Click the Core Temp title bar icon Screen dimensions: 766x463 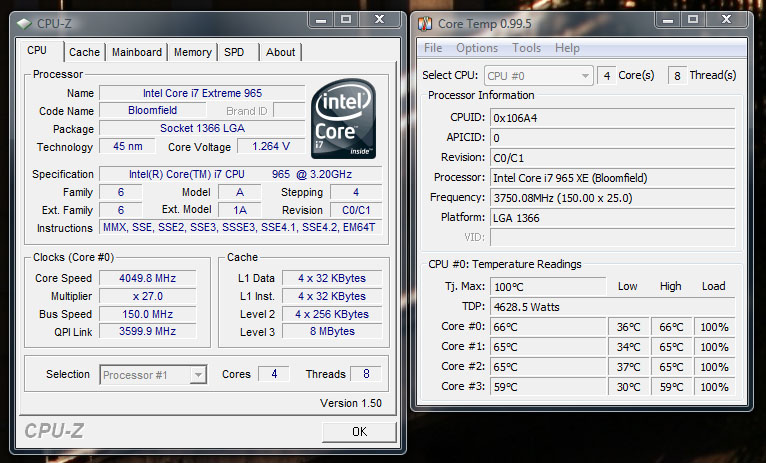425,23
